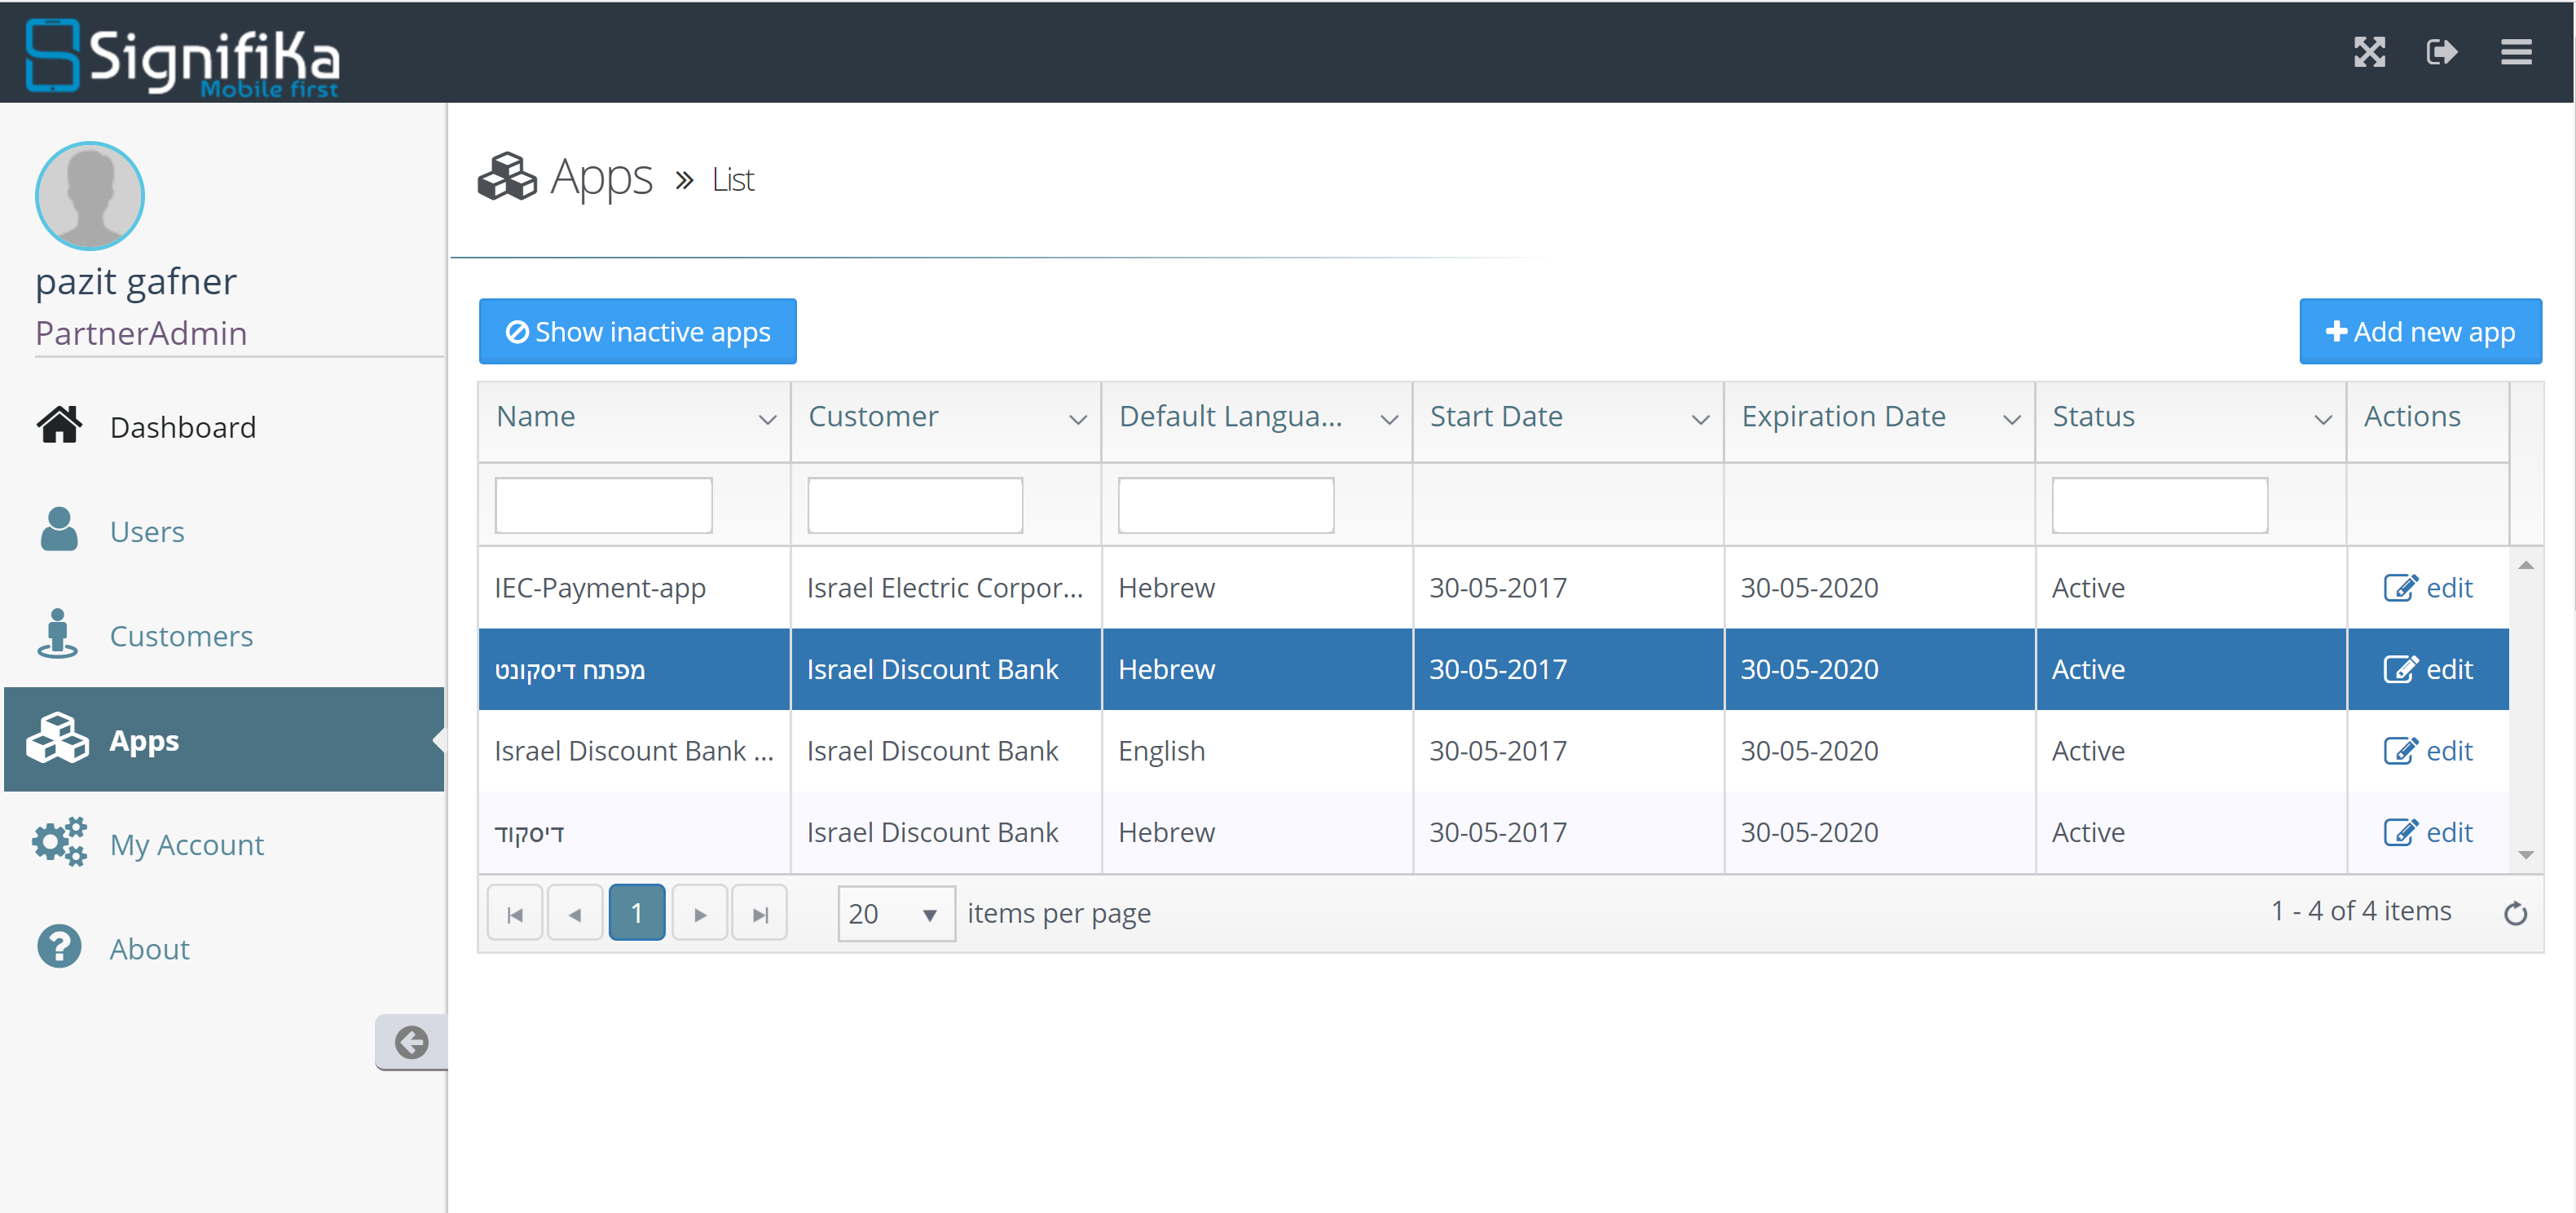Open the items per page dropdown
This screenshot has height=1213, width=2576.
[x=896, y=913]
